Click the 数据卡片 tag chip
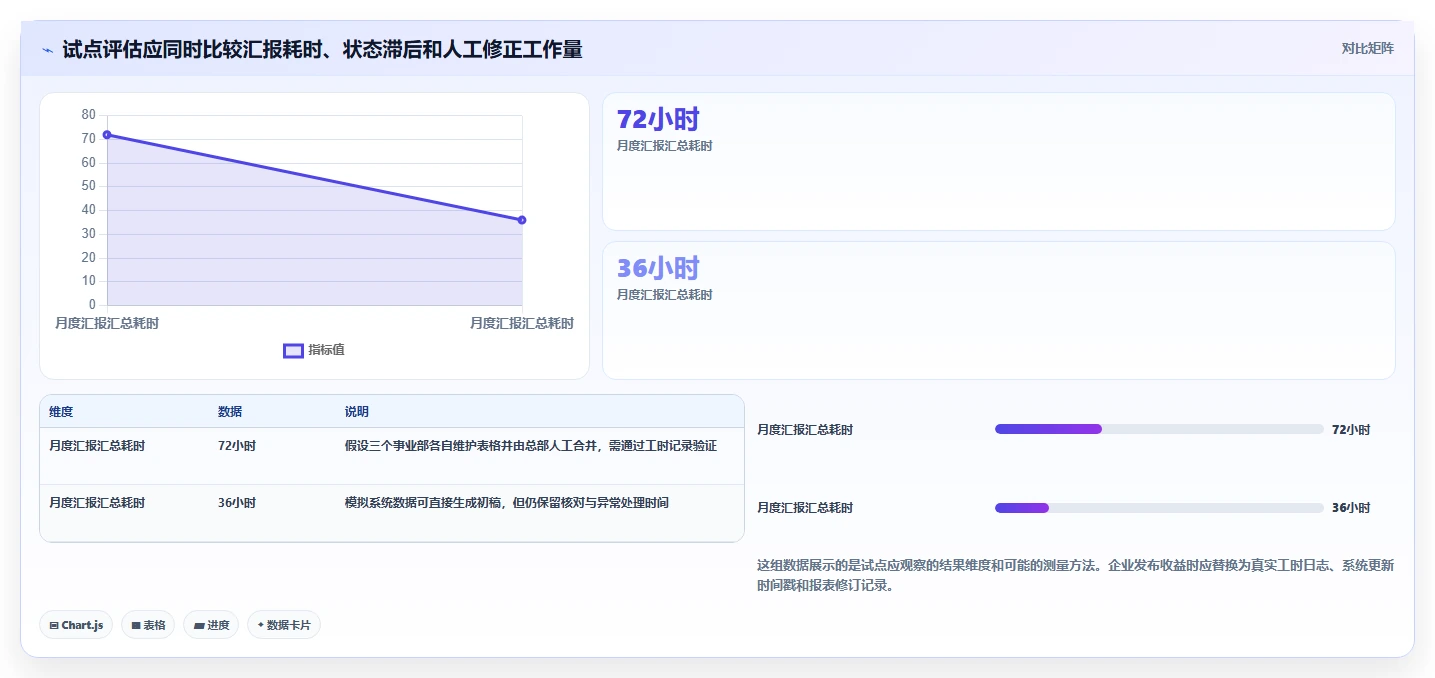Screen dimensions: 1435x678 pos(284,625)
